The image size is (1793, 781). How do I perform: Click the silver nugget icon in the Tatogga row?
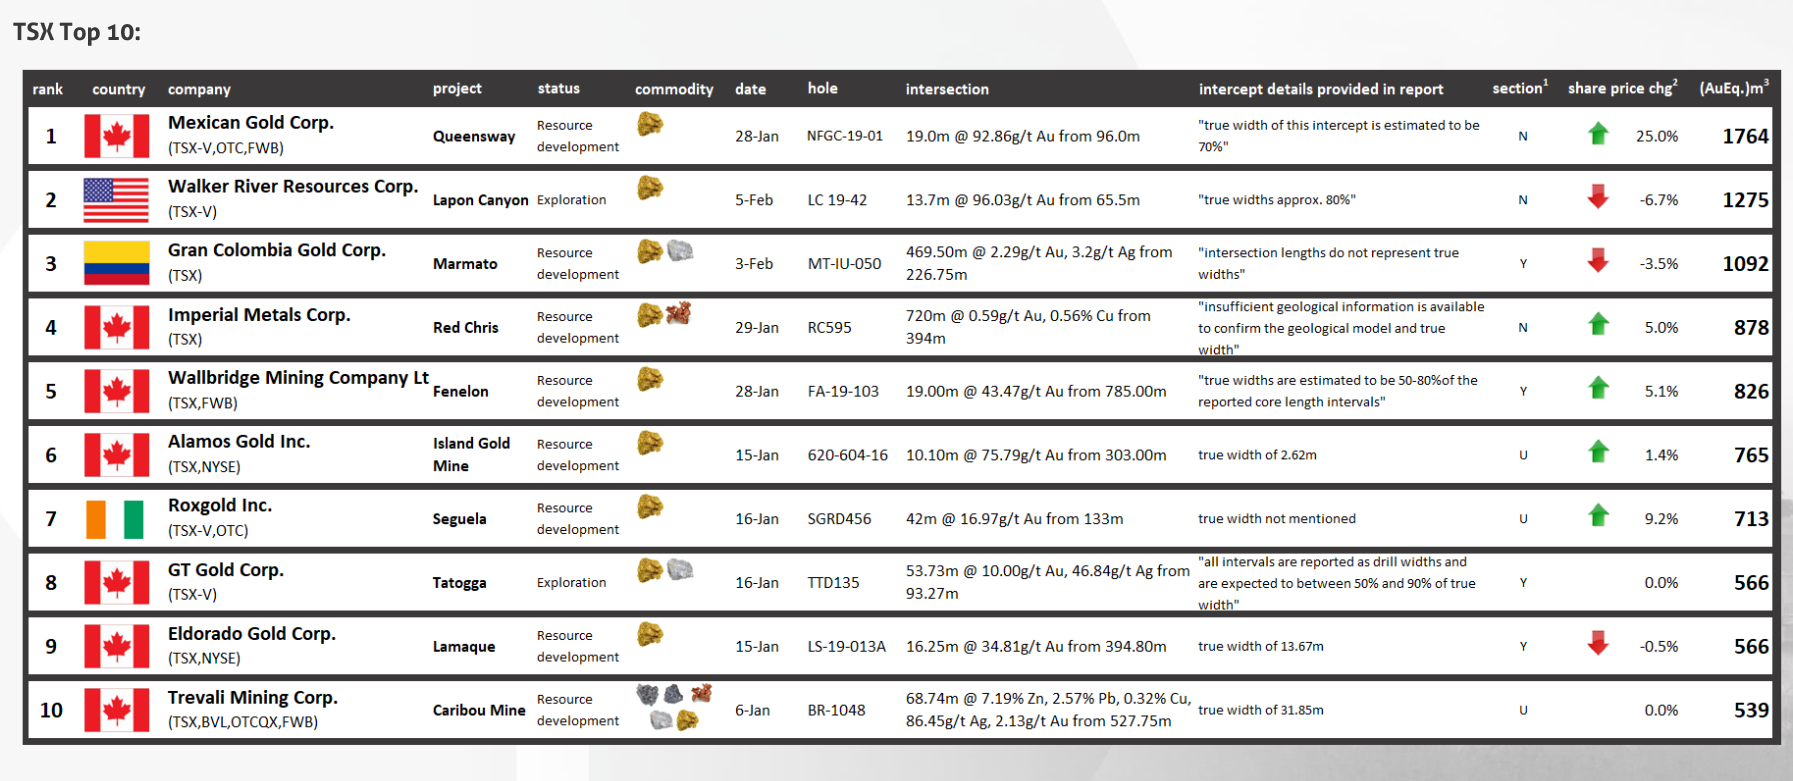coord(680,570)
